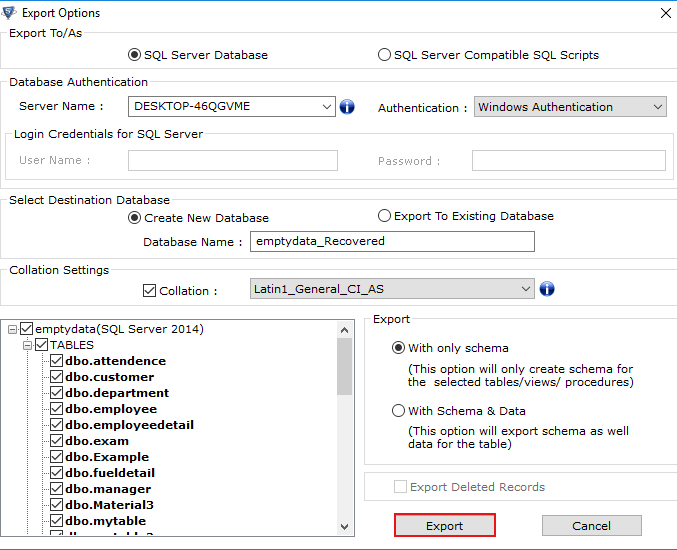Click the User Name input field
Image resolution: width=677 pixels, height=550 pixels.
233,160
